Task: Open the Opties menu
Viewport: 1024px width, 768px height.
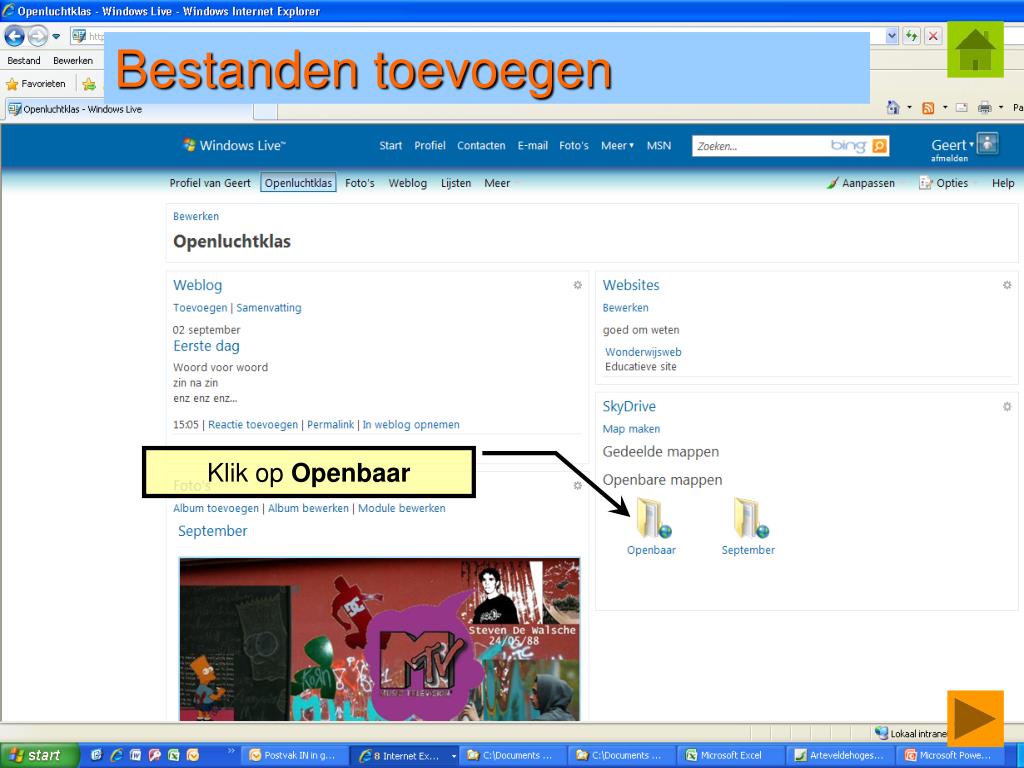Action: (943, 183)
